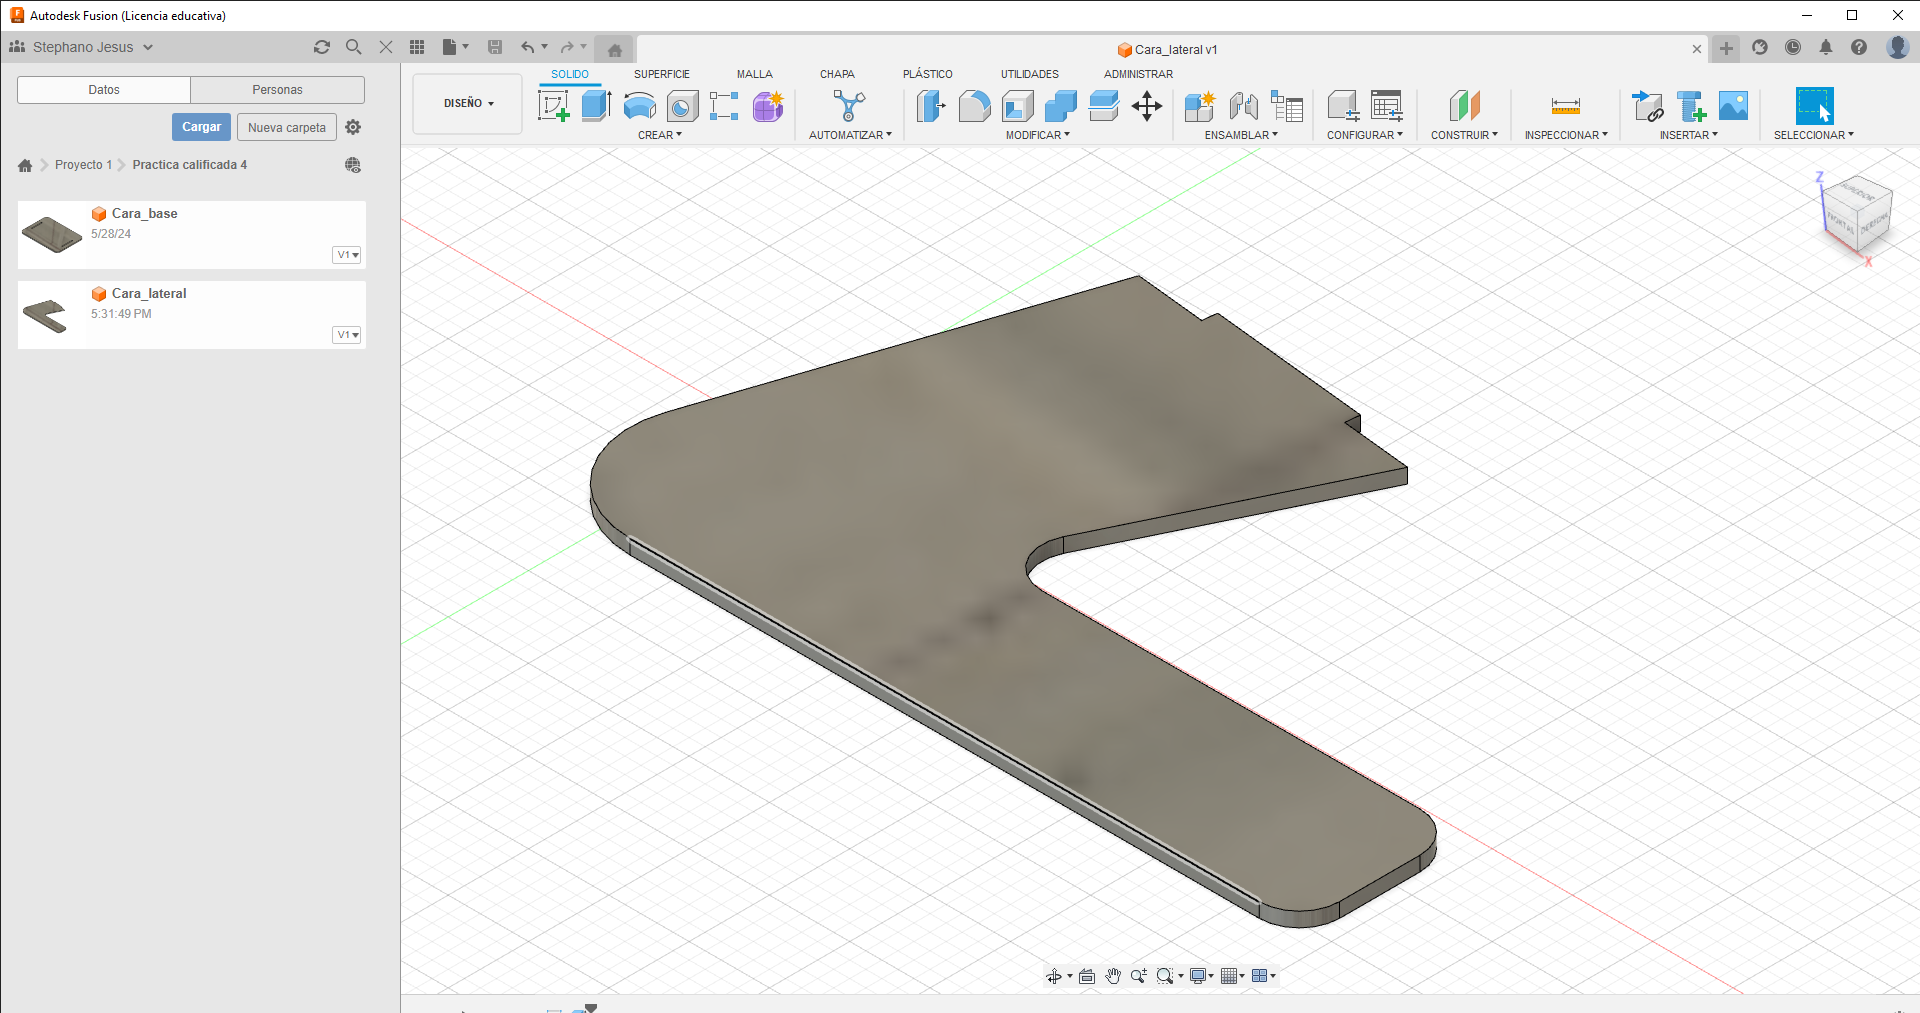Open the Change Parameters table
Image resolution: width=1920 pixels, height=1013 pixels.
click(x=1387, y=106)
